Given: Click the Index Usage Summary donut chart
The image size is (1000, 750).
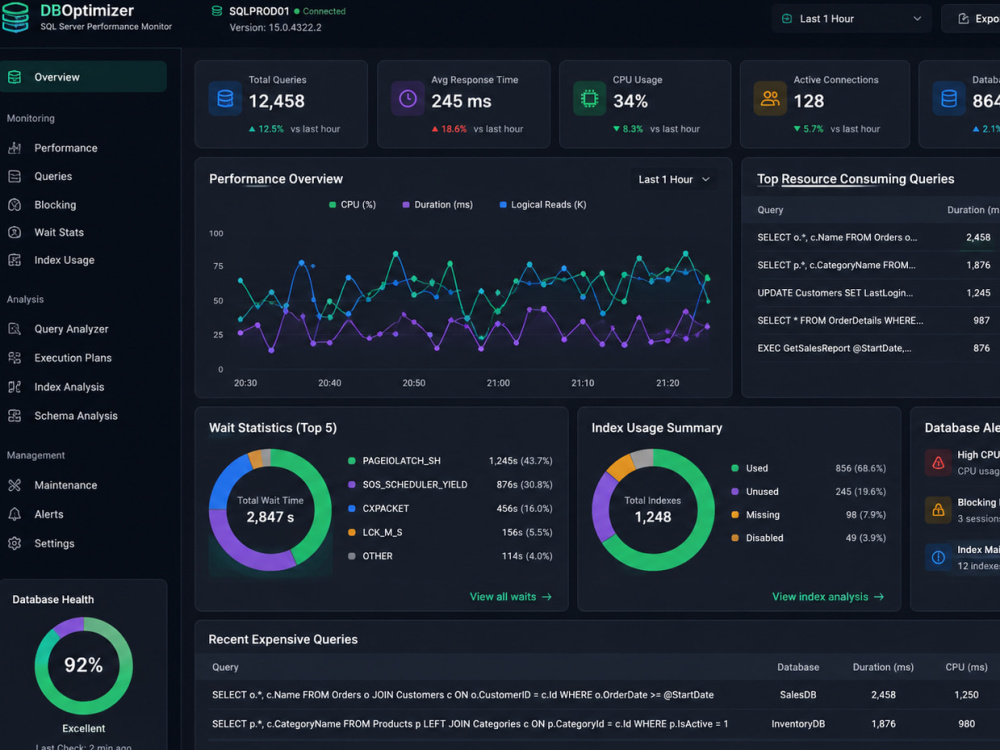Looking at the screenshot, I should tap(653, 510).
